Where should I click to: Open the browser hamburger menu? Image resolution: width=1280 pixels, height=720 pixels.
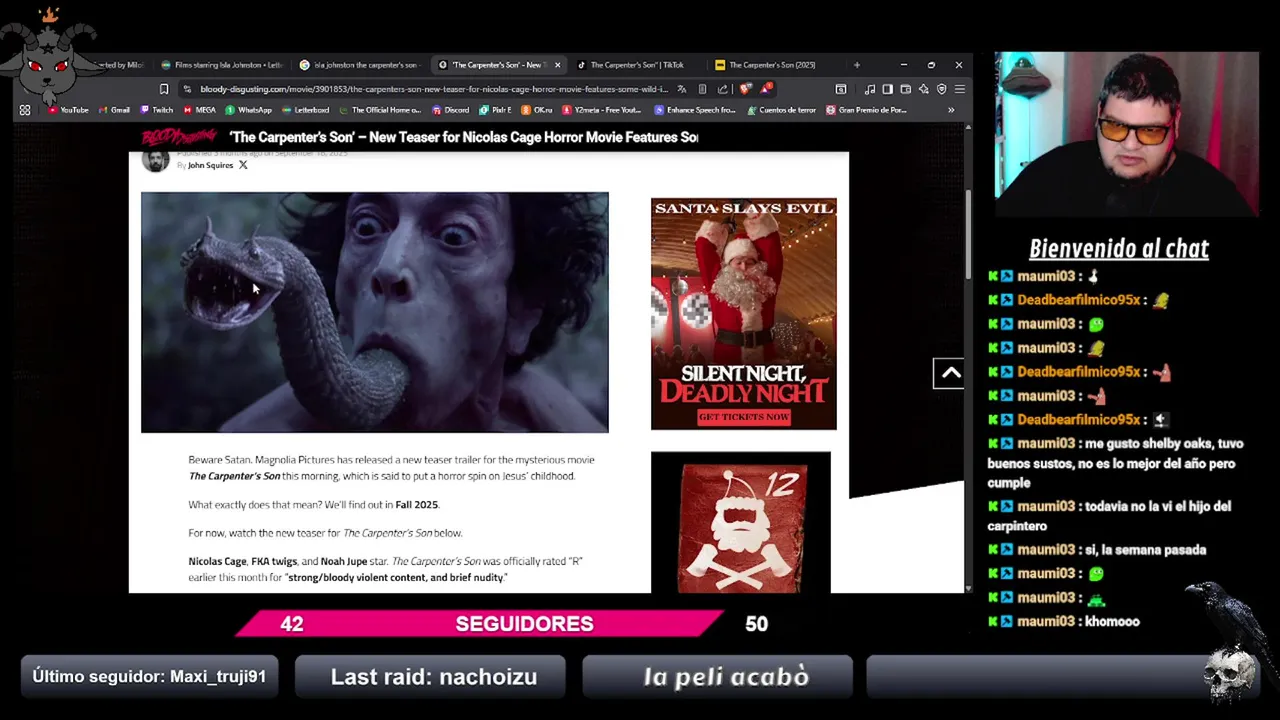tap(959, 89)
